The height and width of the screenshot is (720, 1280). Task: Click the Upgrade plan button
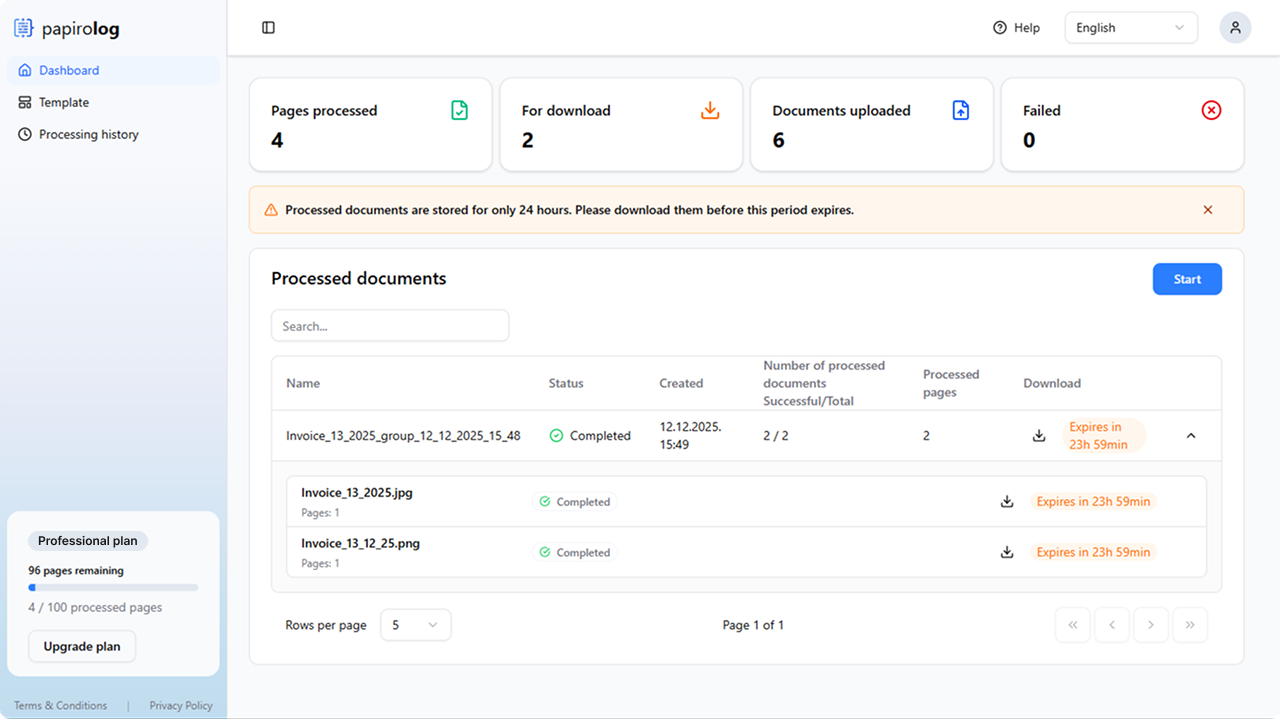(x=82, y=647)
